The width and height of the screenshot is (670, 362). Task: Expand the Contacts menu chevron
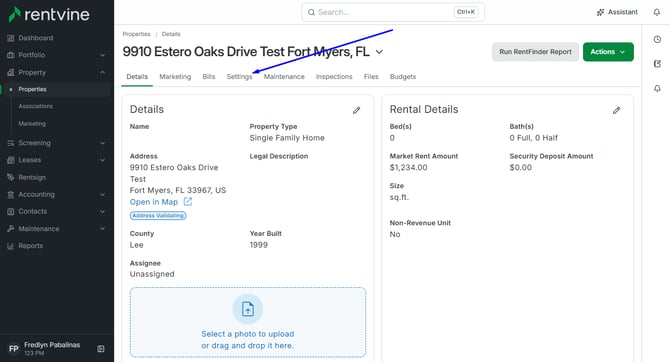coord(102,212)
